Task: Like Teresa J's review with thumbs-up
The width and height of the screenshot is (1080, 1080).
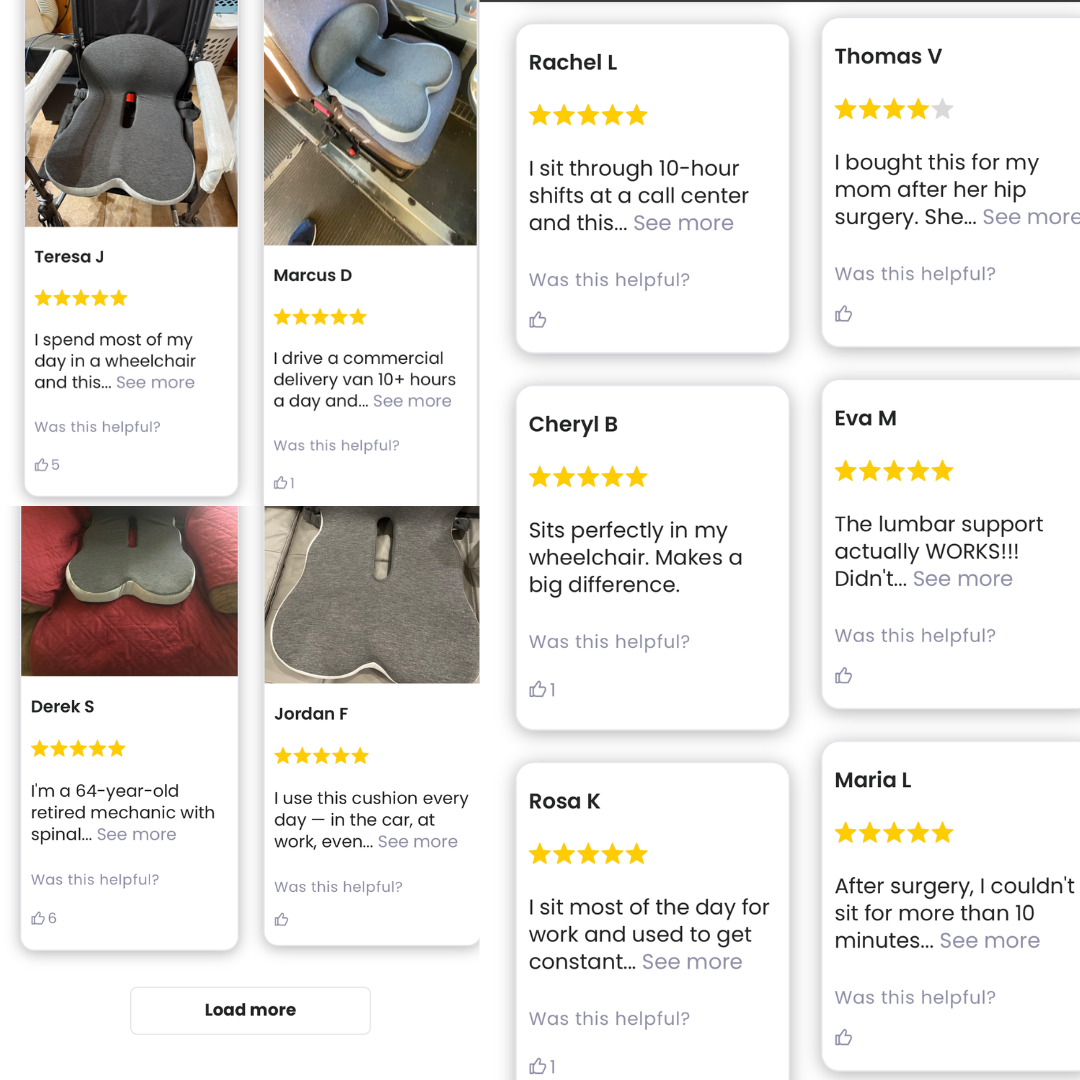Action: tap(42, 465)
